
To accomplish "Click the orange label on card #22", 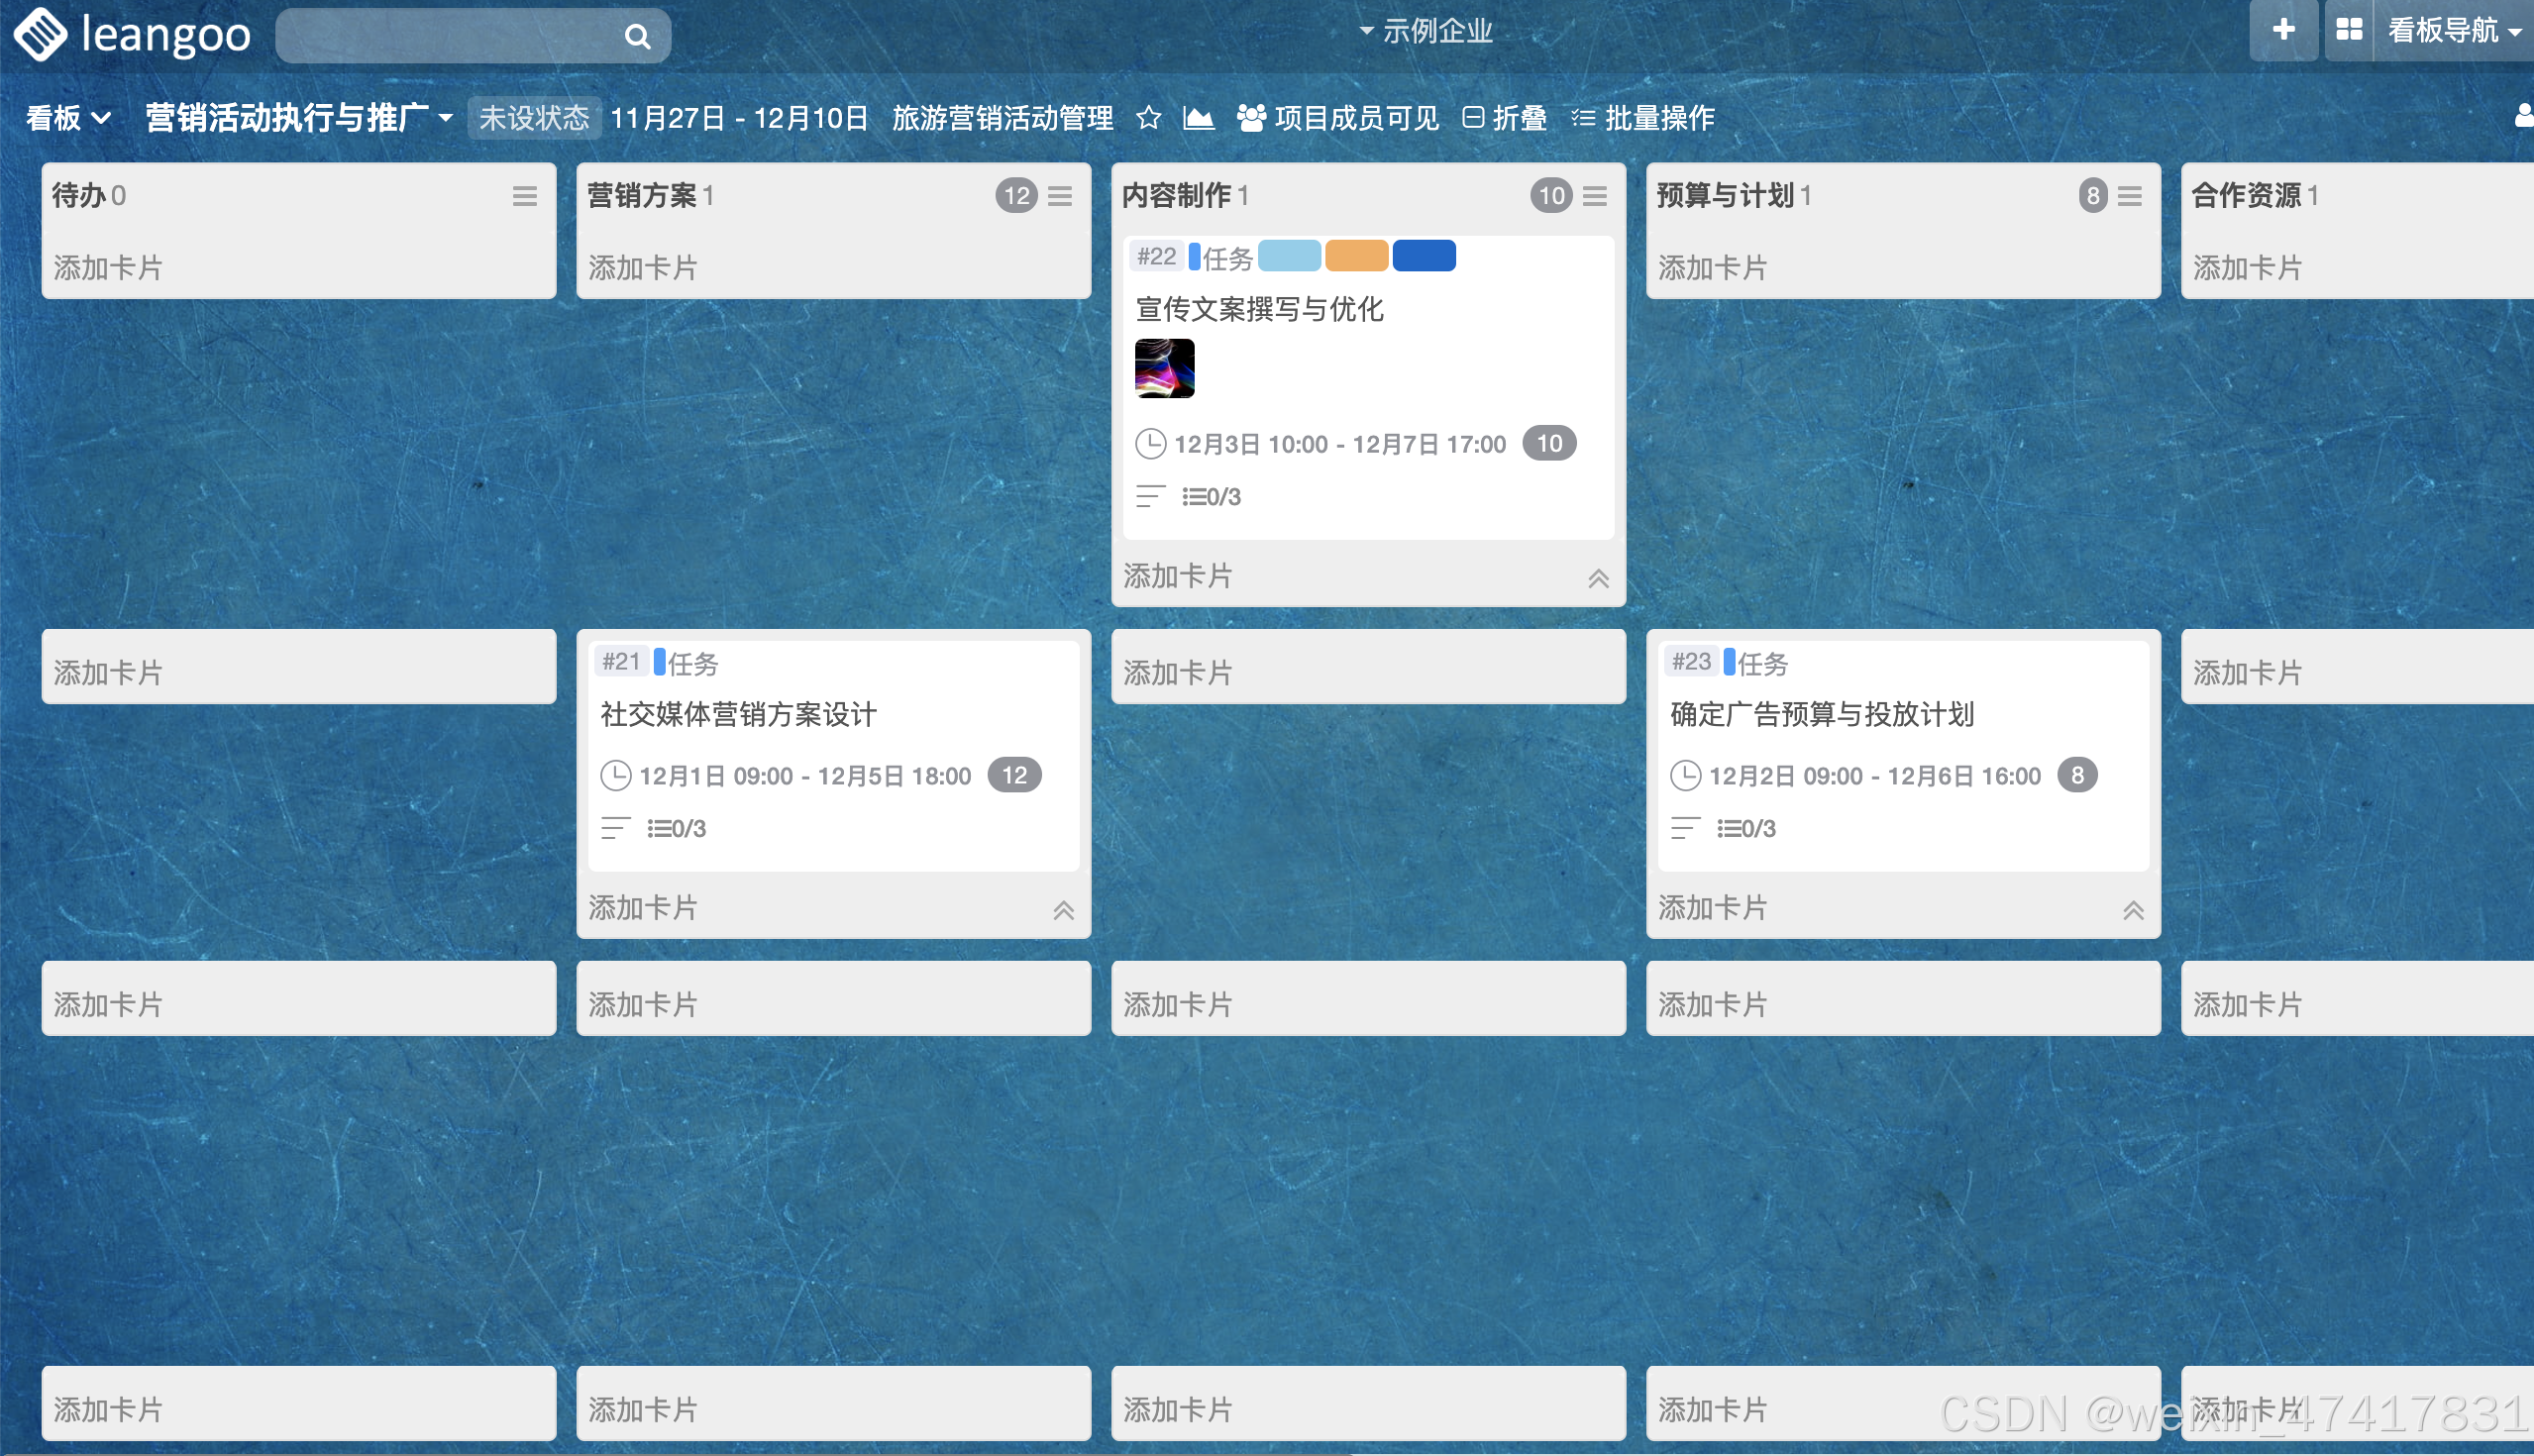I will pyautogui.click(x=1356, y=256).
